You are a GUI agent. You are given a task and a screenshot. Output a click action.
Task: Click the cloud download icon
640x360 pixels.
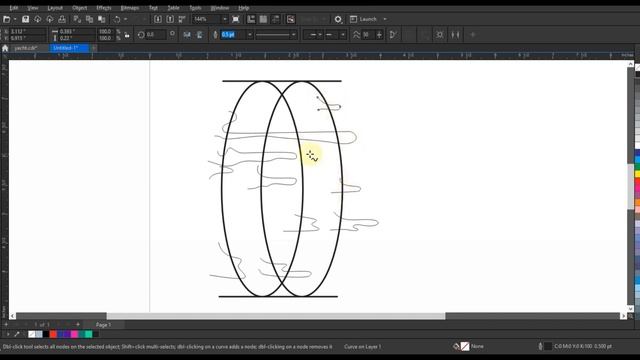[x=38, y=19]
